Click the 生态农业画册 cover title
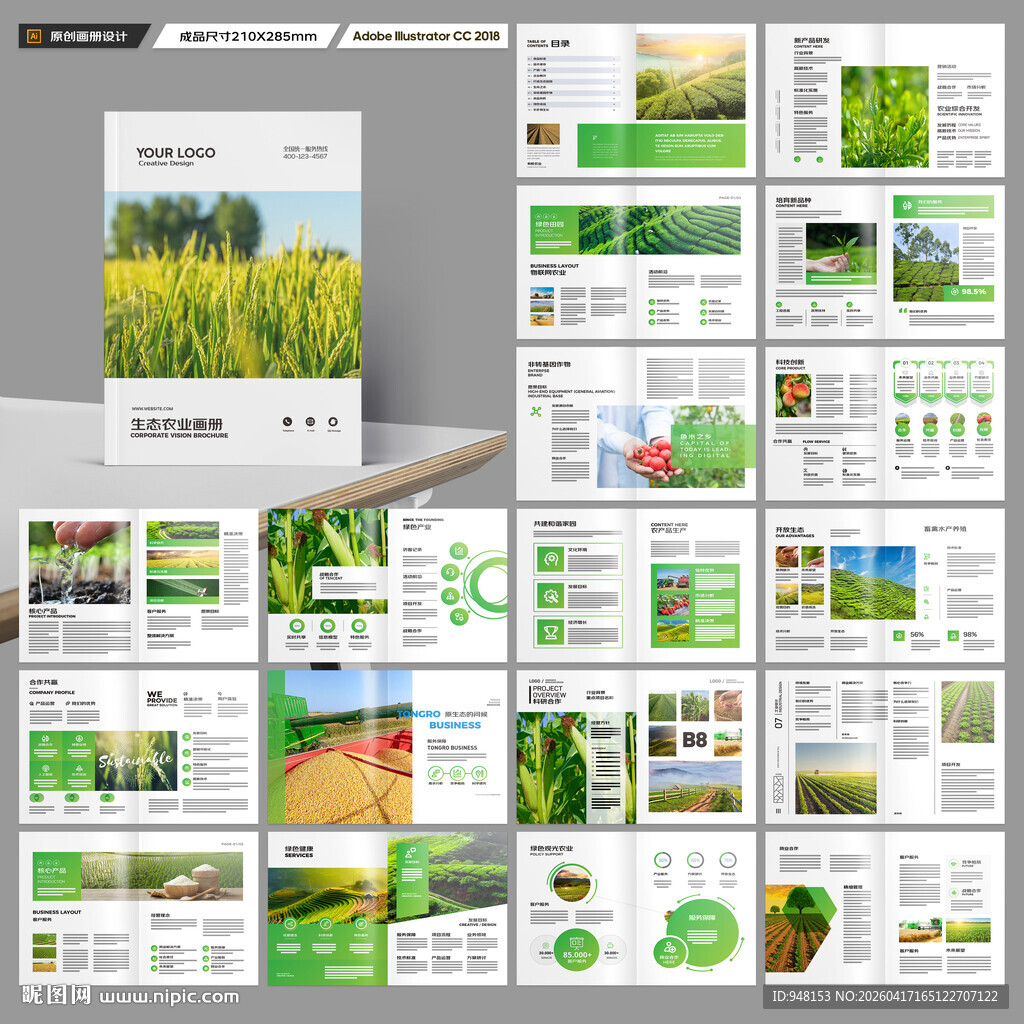The width and height of the screenshot is (1024, 1024). [176, 424]
